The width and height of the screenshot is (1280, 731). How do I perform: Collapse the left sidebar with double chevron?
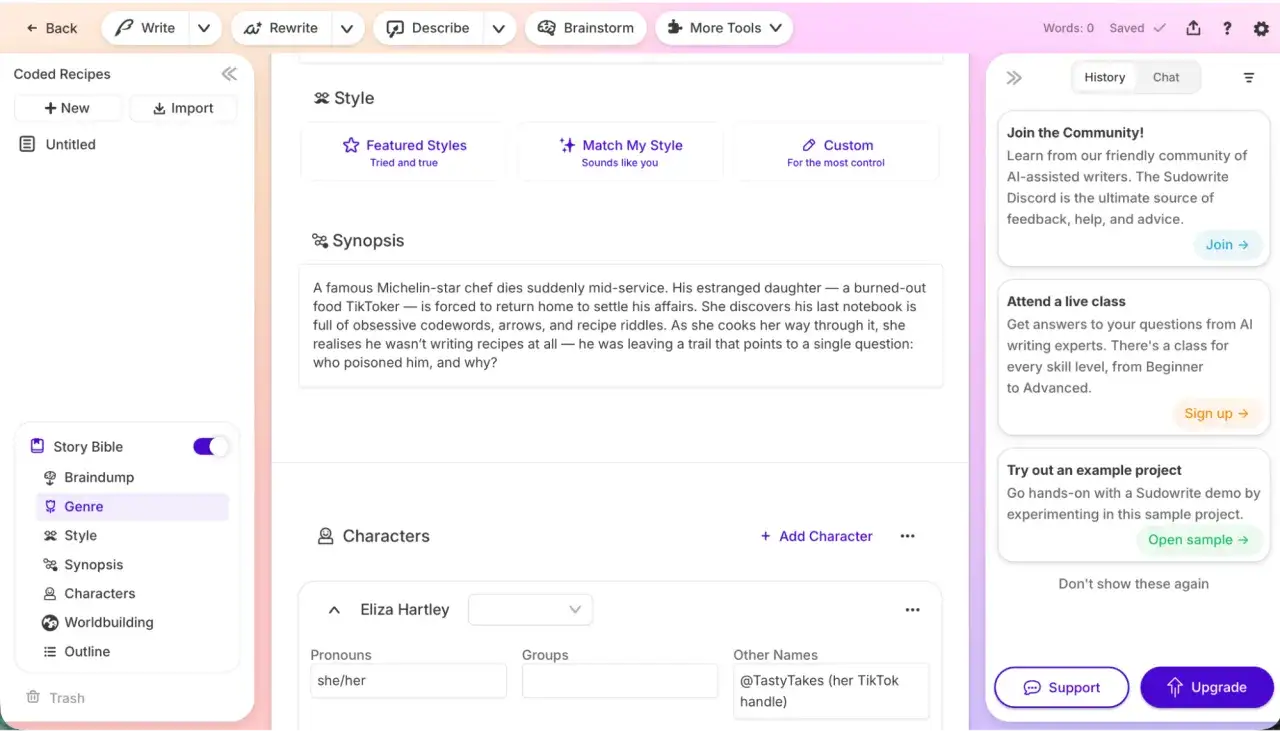tap(229, 74)
